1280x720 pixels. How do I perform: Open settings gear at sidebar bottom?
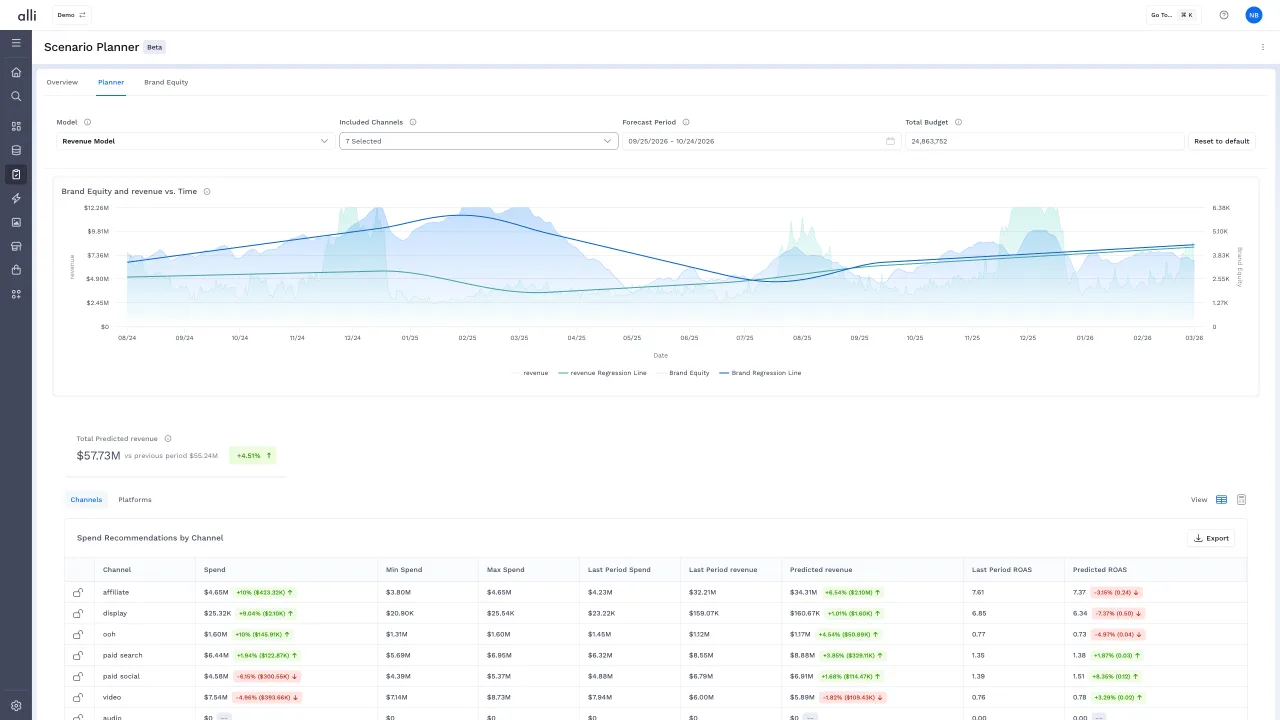tap(16, 706)
